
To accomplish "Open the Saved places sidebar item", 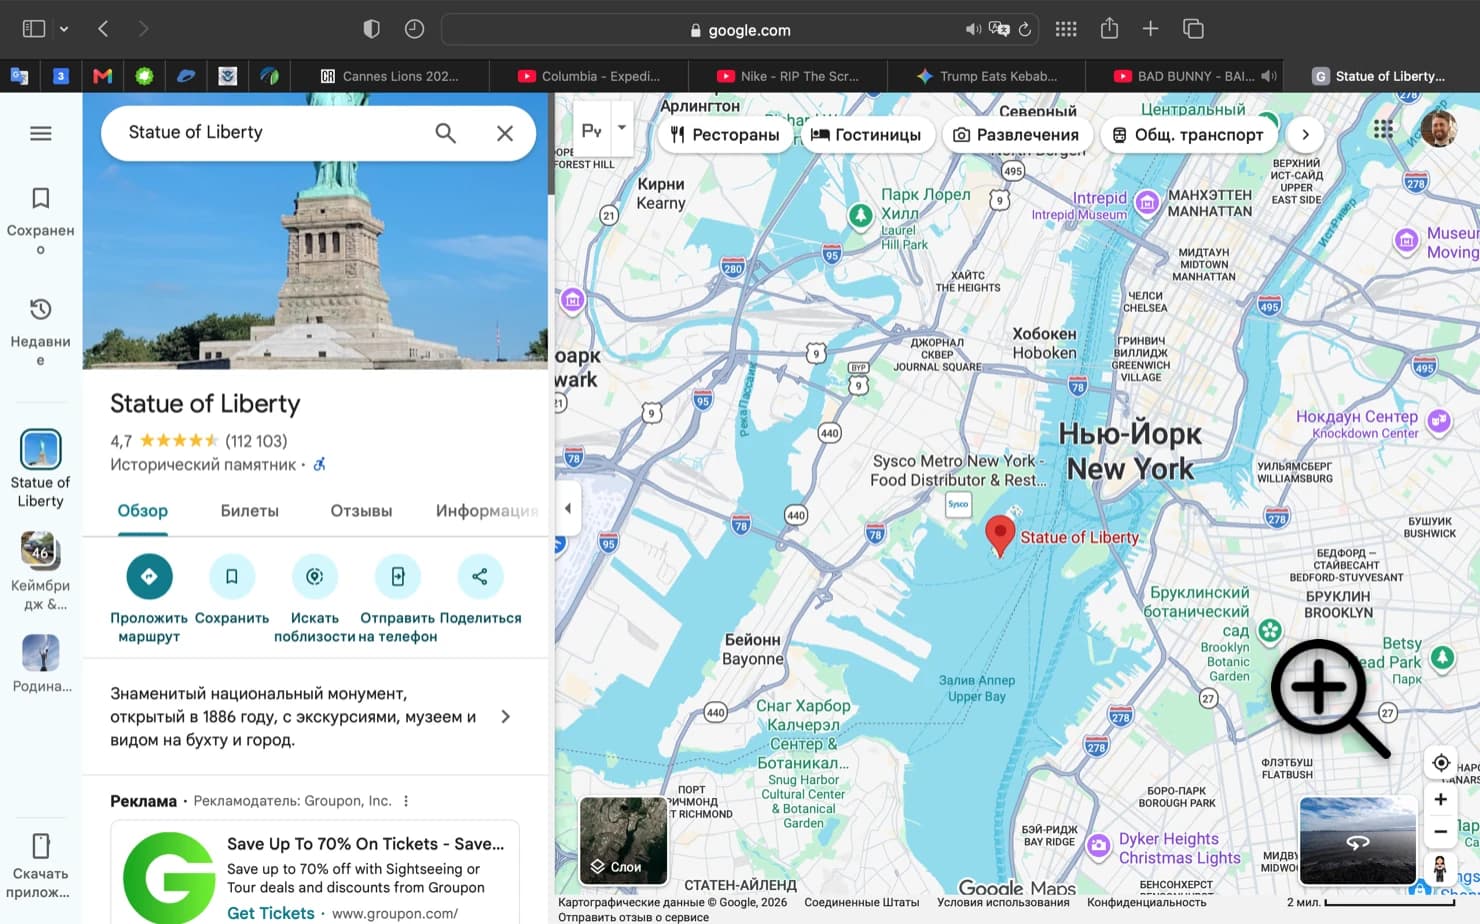I will 41,221.
